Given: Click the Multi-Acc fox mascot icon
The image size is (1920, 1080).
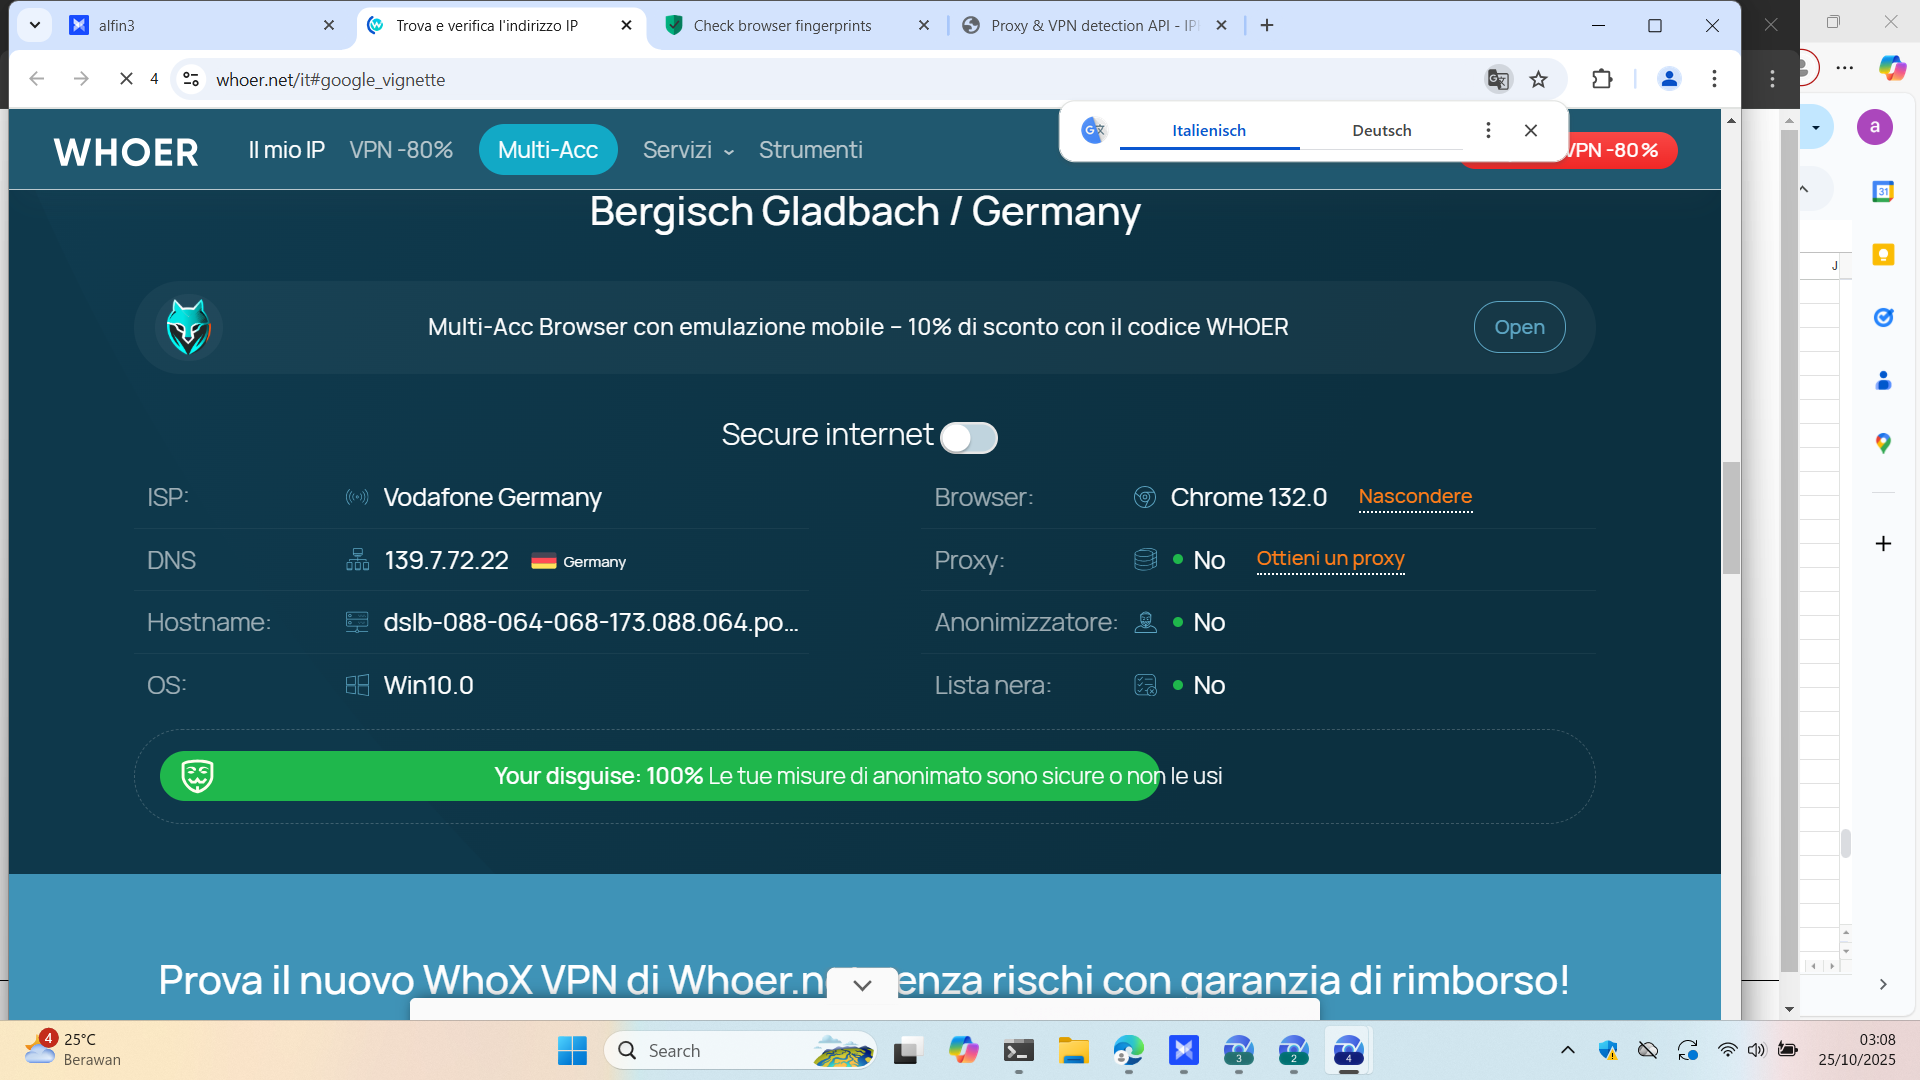Looking at the screenshot, I should 188,327.
